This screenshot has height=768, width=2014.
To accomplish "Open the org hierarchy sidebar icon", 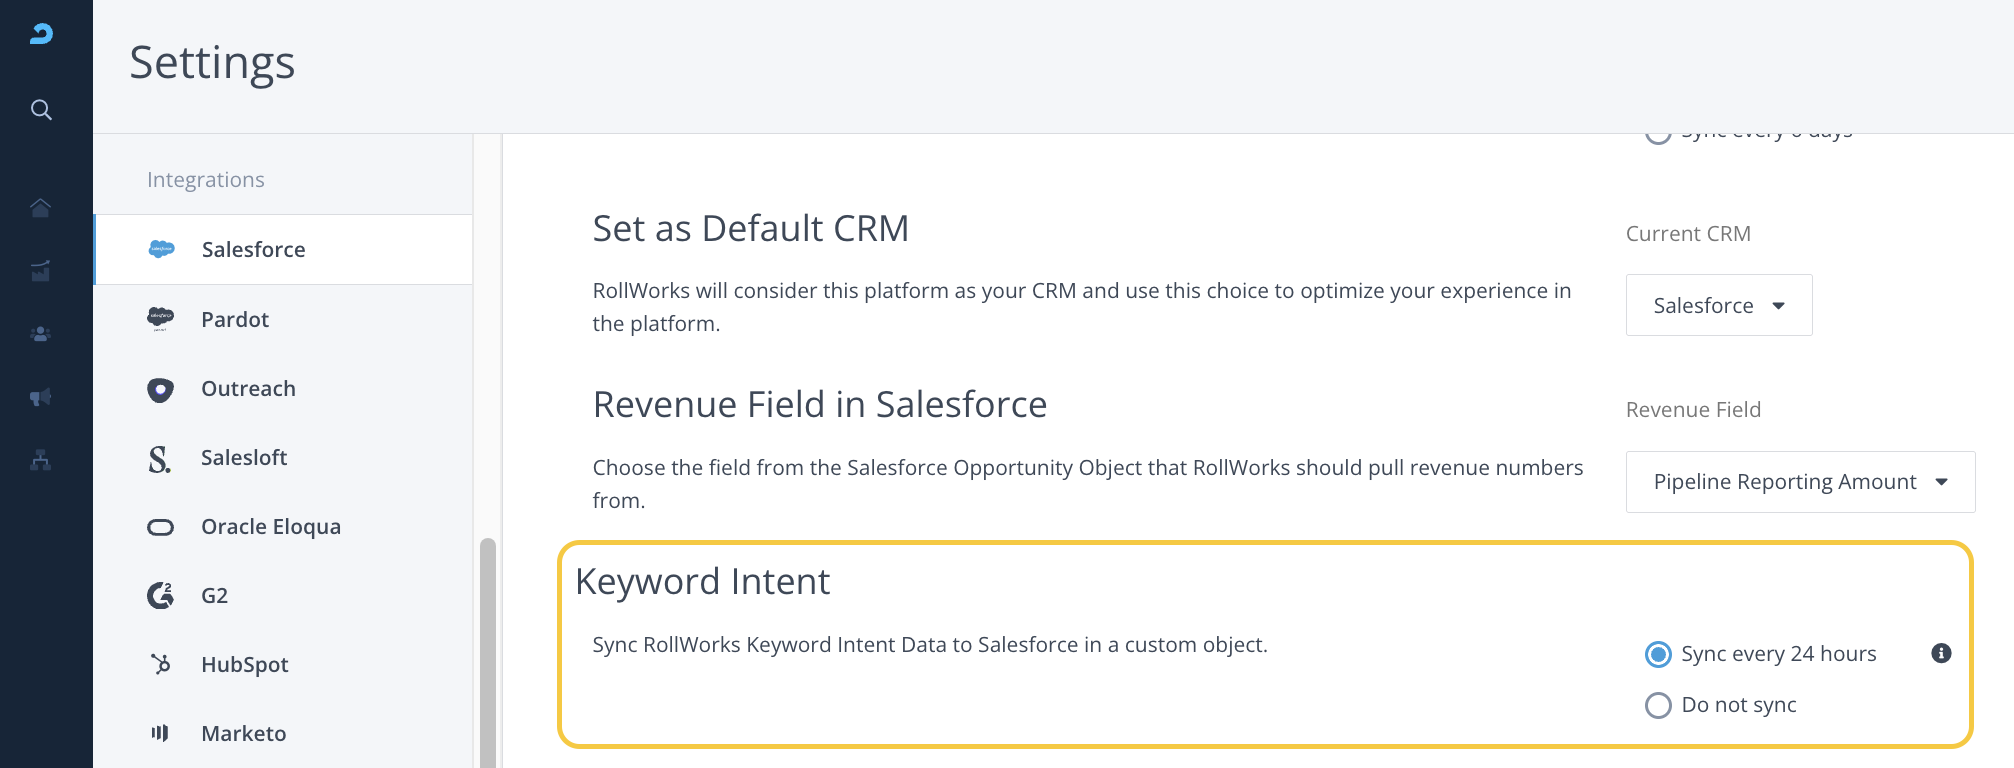I will tap(41, 460).
